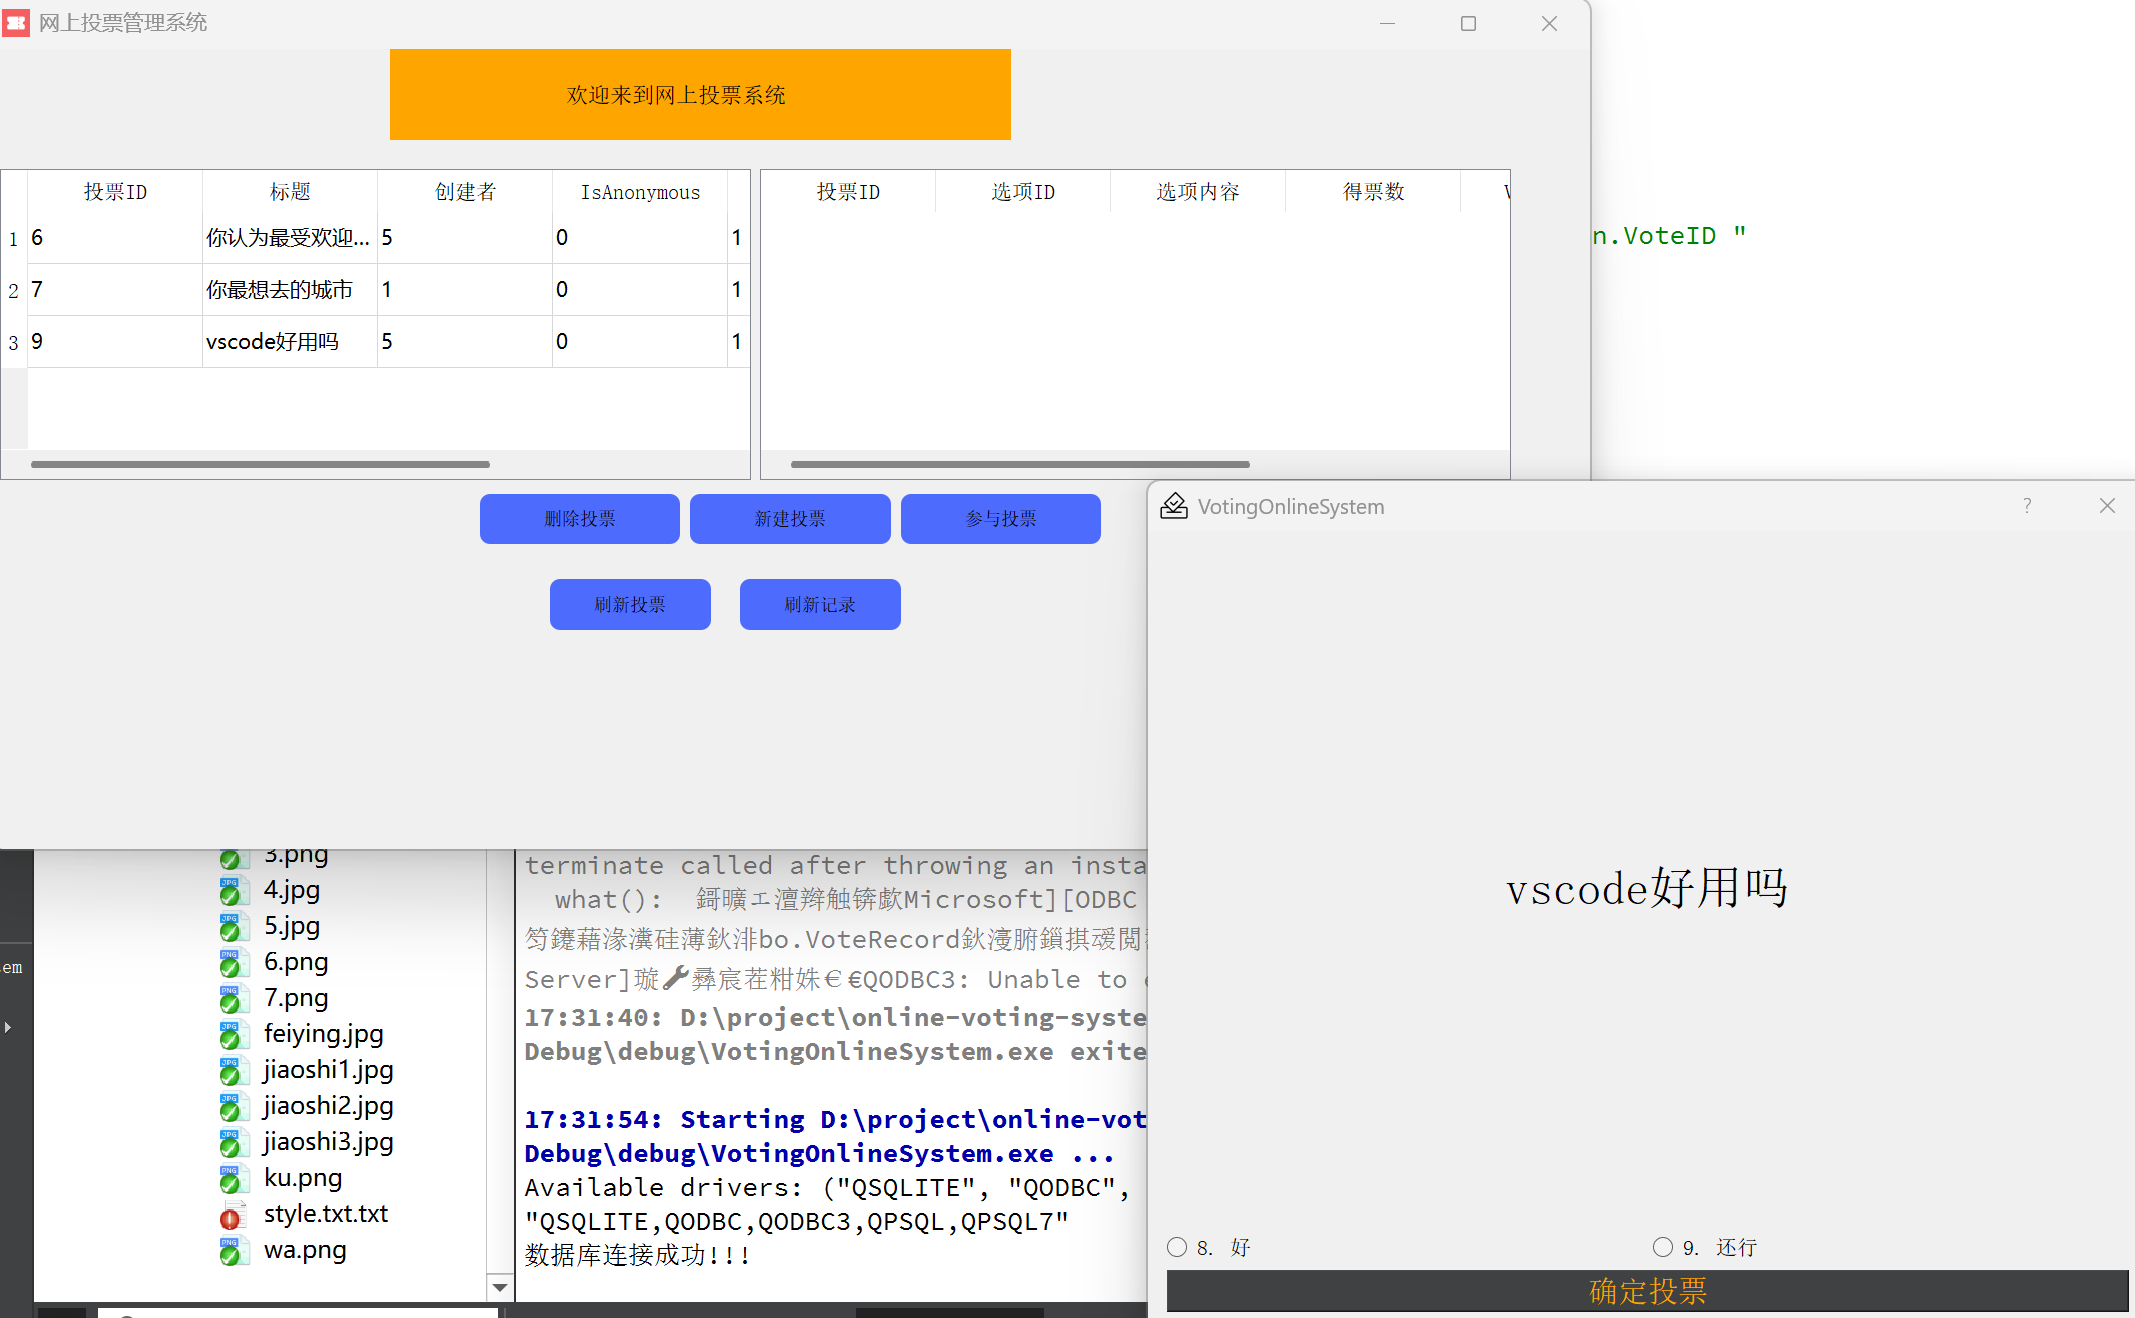Select radio option 9 还行
This screenshot has height=1318, width=2135.
[x=1663, y=1247]
